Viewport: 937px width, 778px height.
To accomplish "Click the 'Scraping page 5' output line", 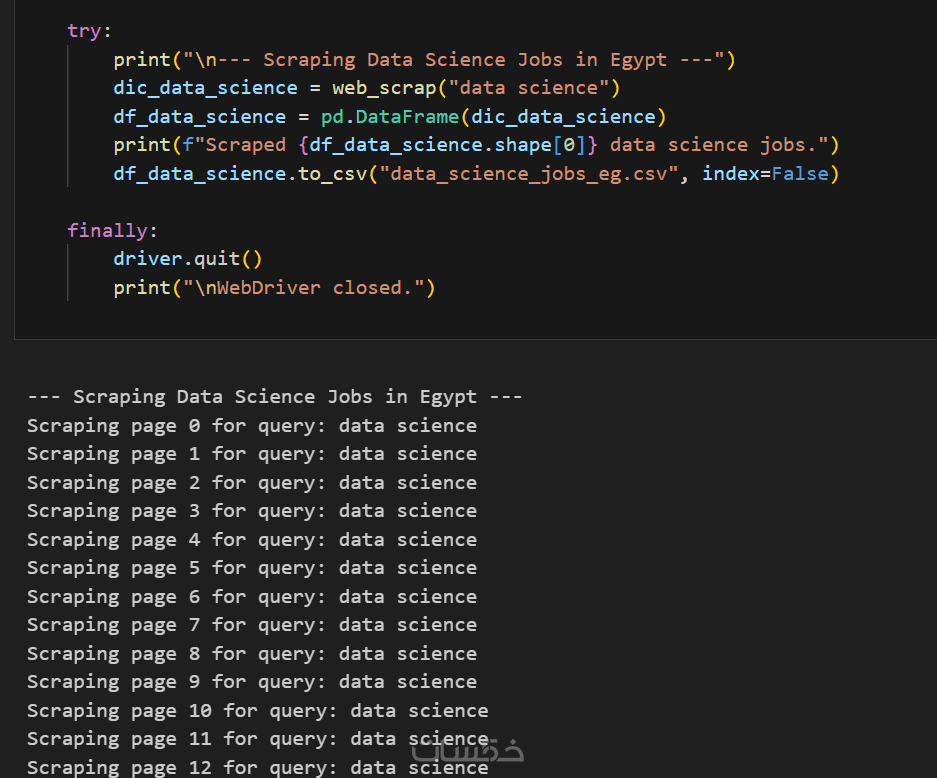I will coord(252,568).
